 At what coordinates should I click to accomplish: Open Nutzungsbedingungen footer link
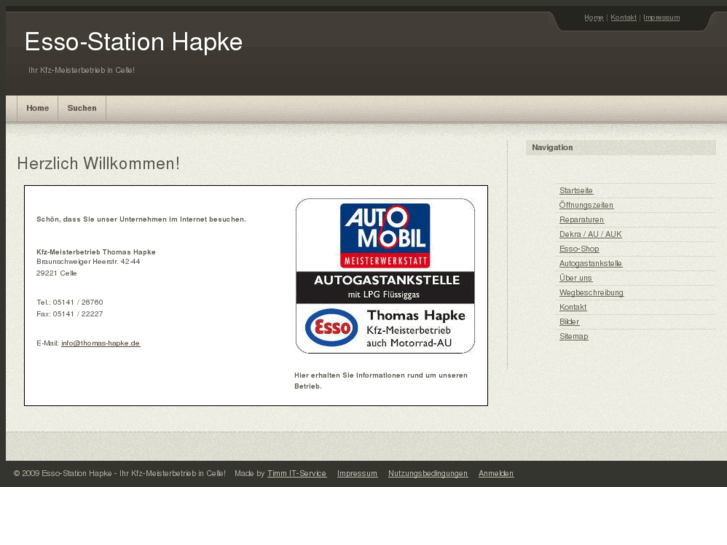click(428, 474)
